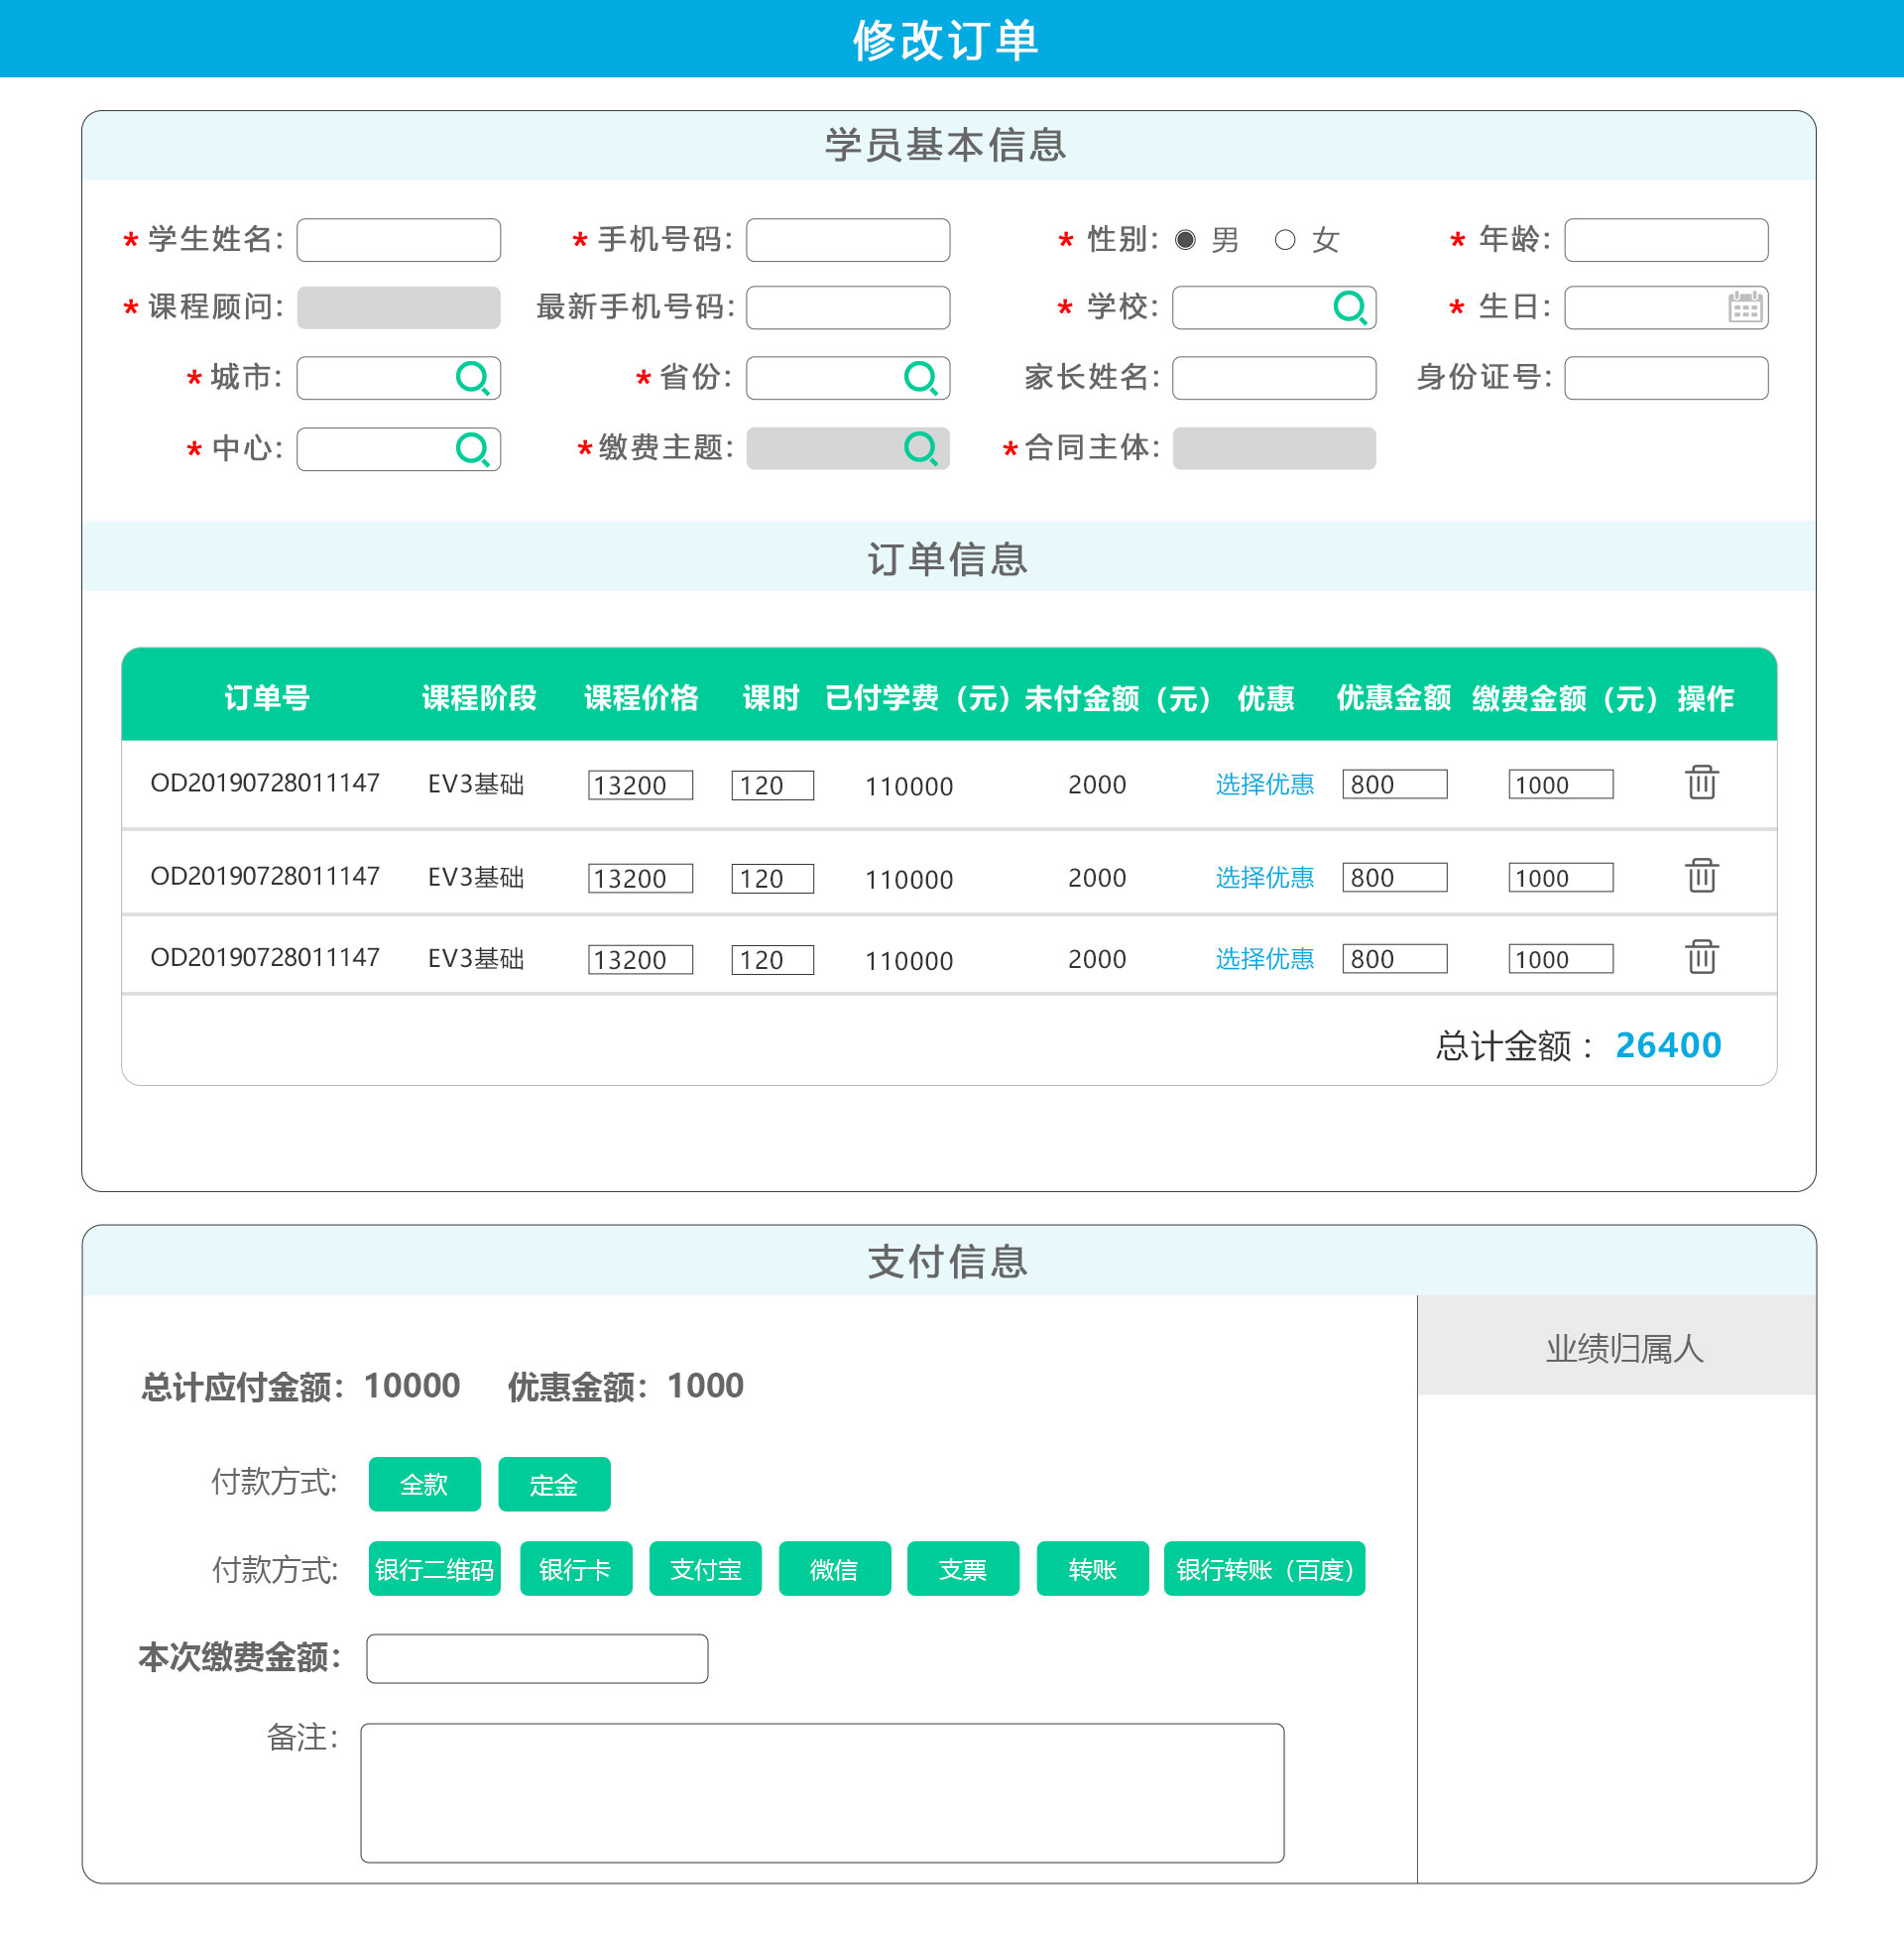Open the 城市 selector field
Image resolution: width=1904 pixels, height=1935 pixels.
399,378
